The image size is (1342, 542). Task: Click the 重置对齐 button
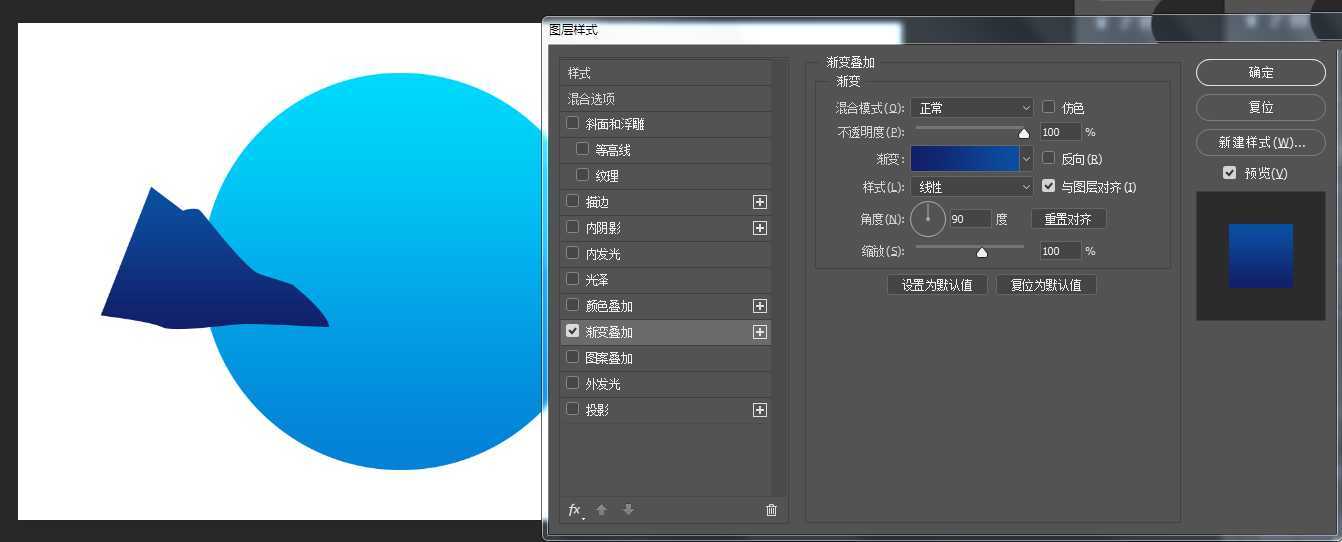tap(1068, 219)
